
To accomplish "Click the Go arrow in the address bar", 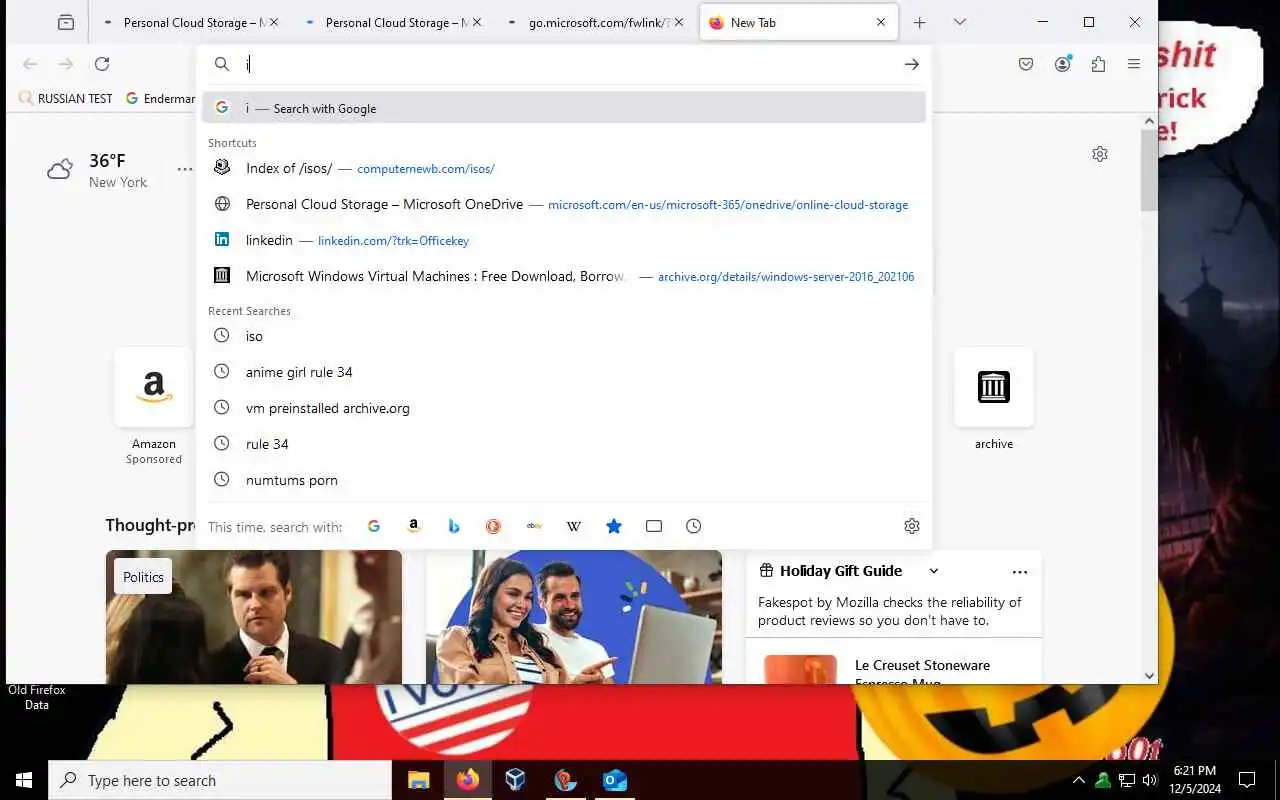I will pyautogui.click(x=911, y=64).
